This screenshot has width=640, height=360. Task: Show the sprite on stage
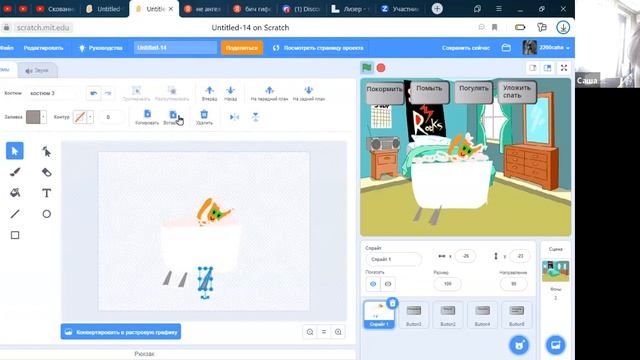tap(373, 284)
